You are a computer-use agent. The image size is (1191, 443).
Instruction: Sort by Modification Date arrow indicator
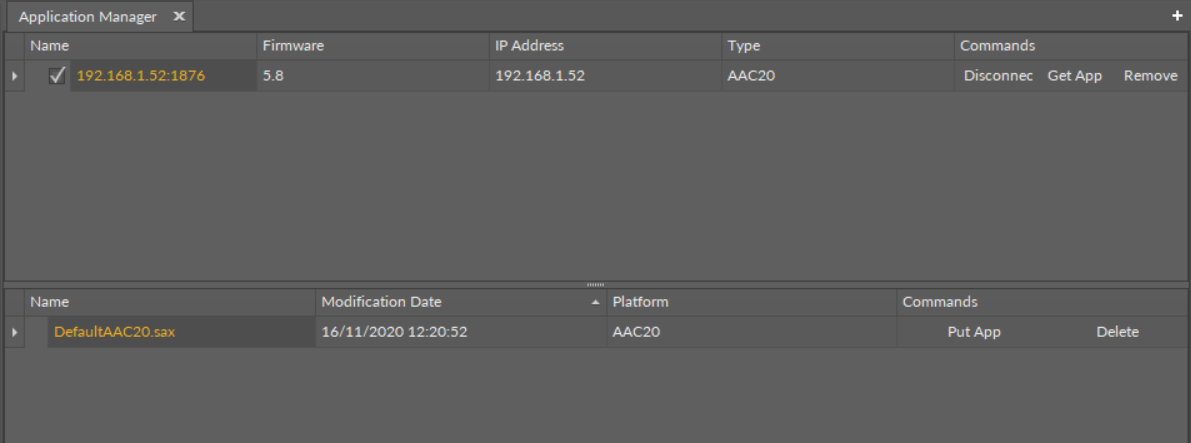point(597,302)
